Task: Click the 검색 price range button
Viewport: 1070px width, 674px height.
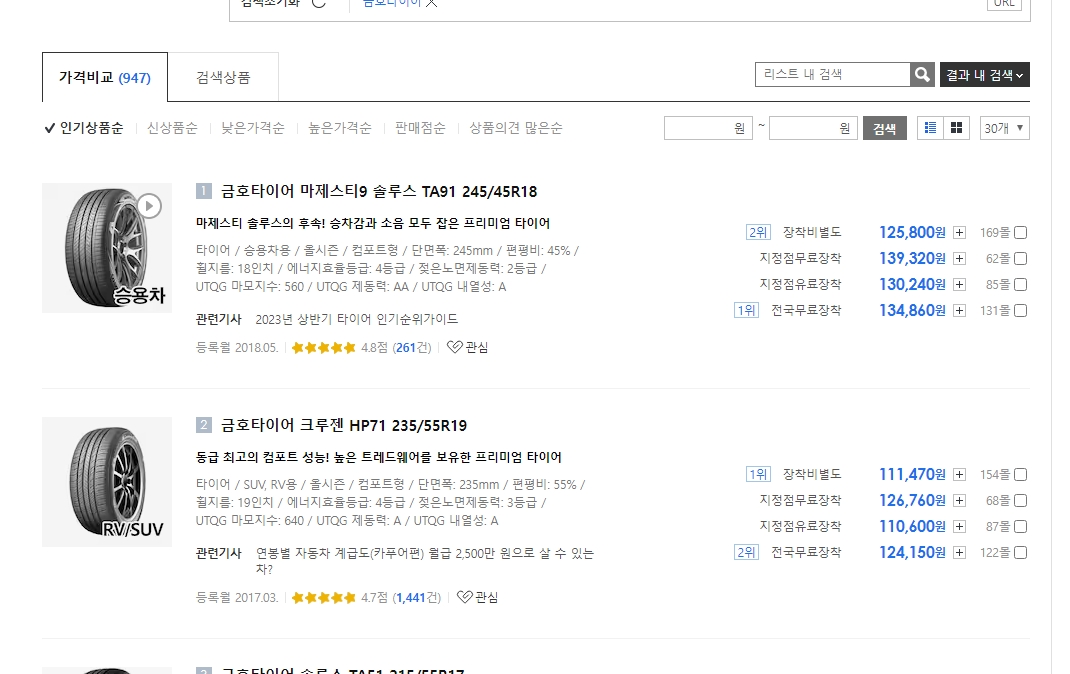Action: point(884,128)
